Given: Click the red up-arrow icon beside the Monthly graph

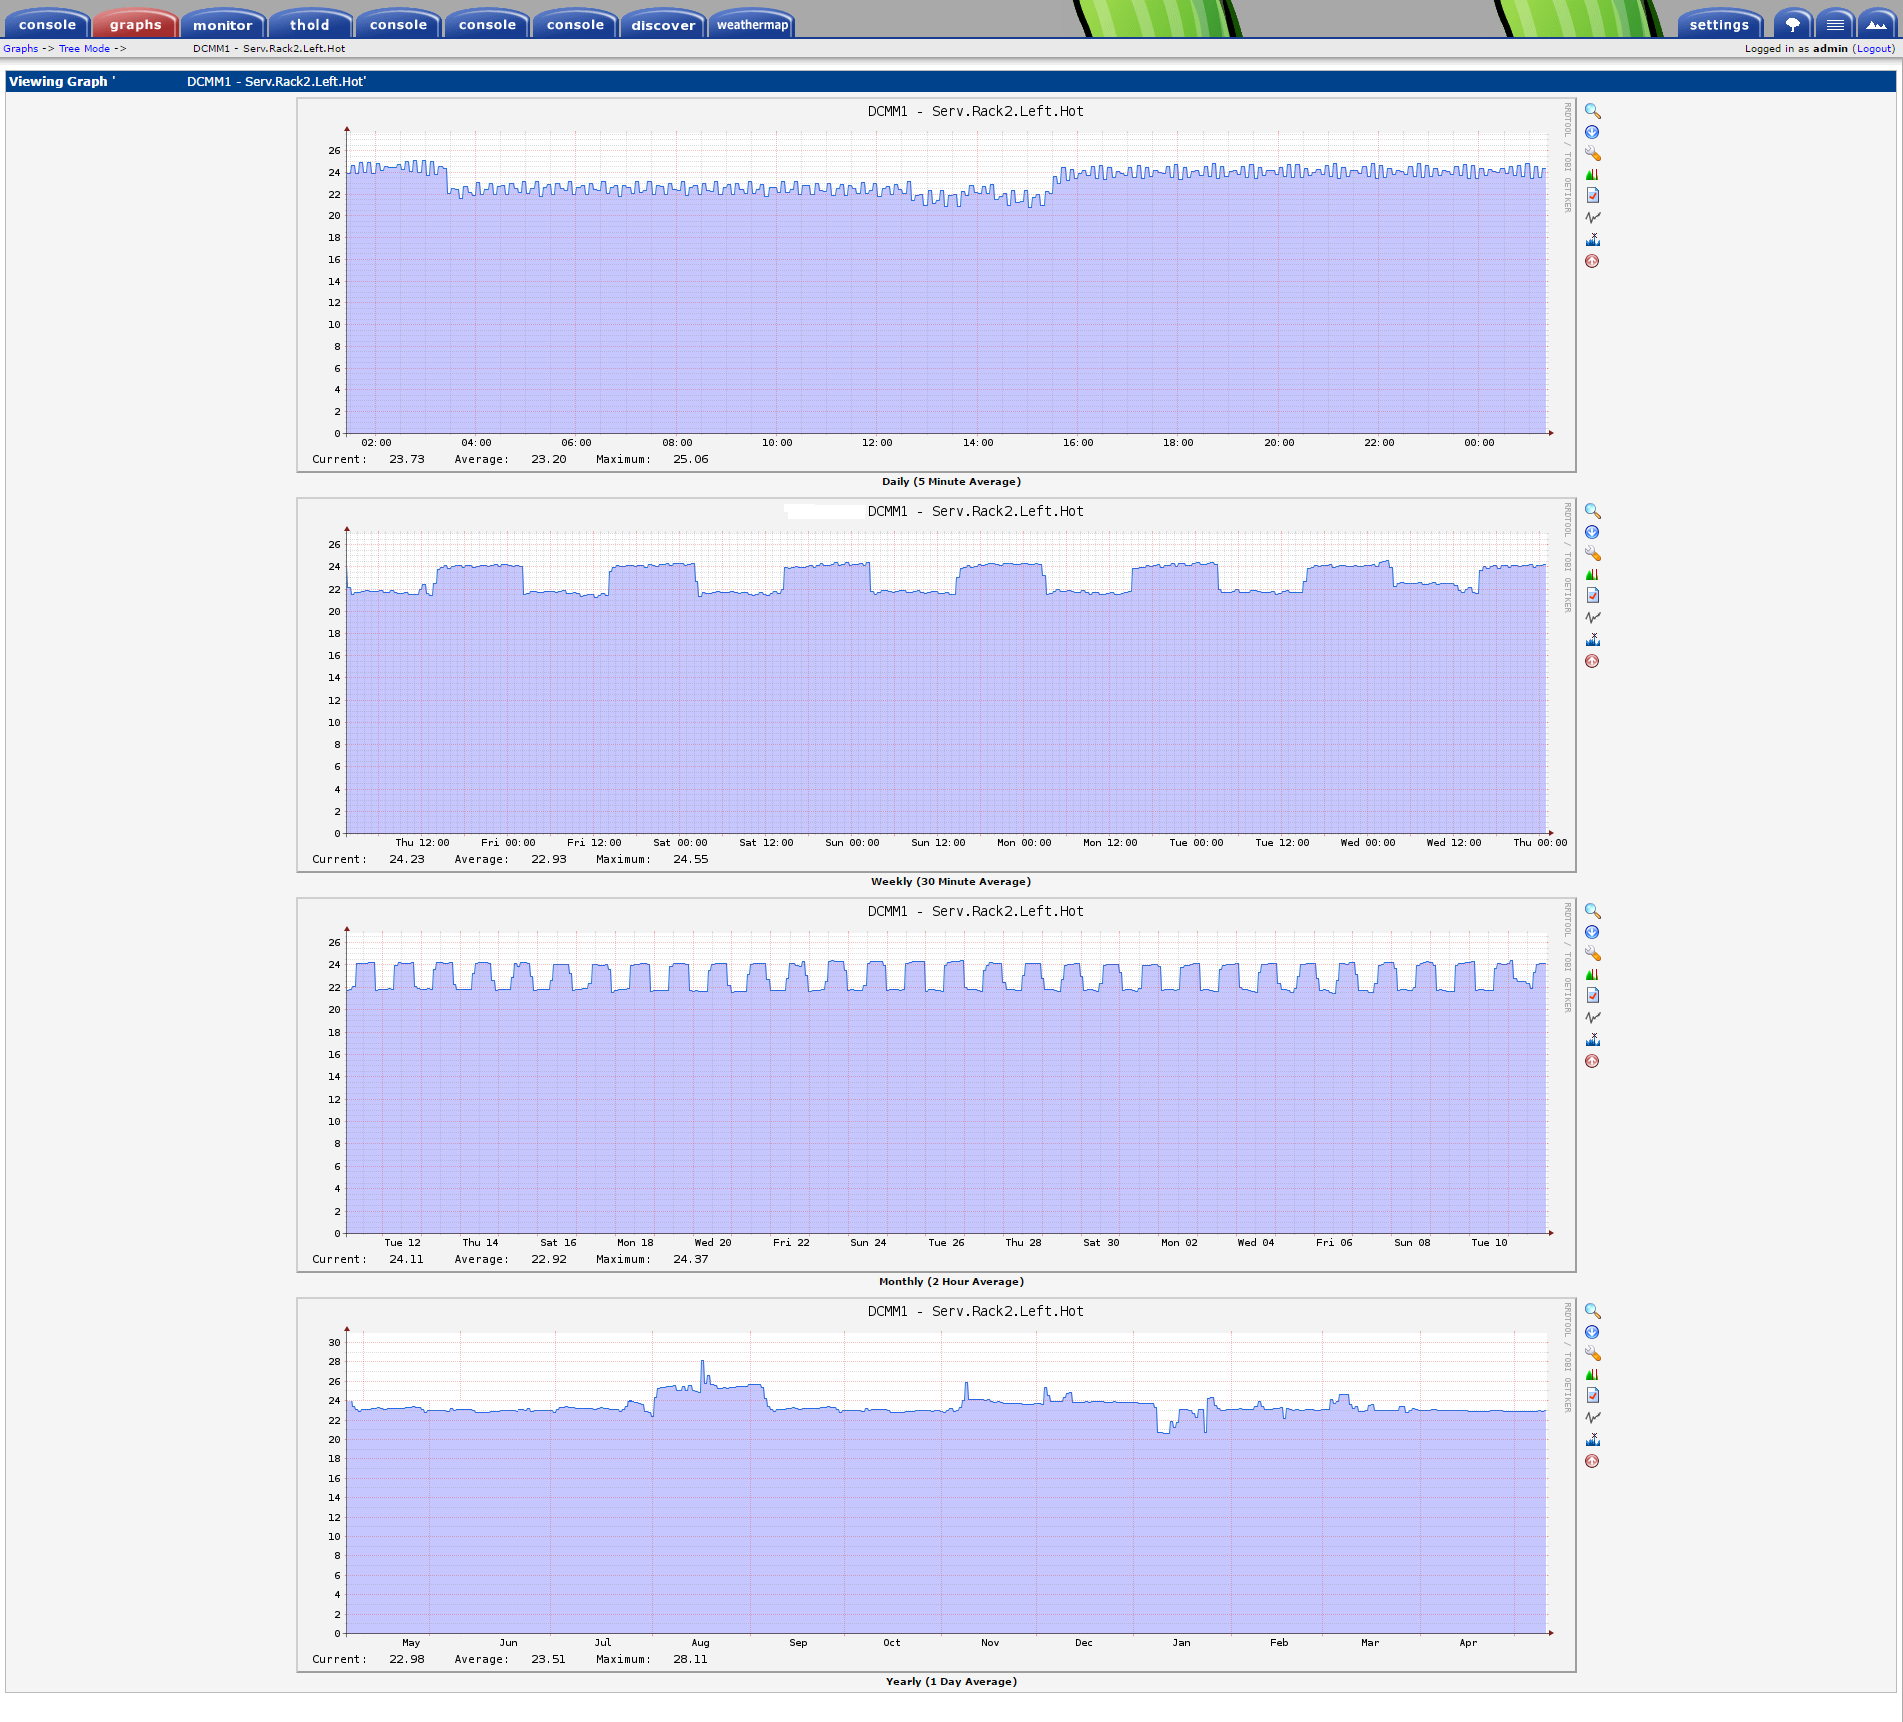Looking at the screenshot, I should coord(1592,1061).
